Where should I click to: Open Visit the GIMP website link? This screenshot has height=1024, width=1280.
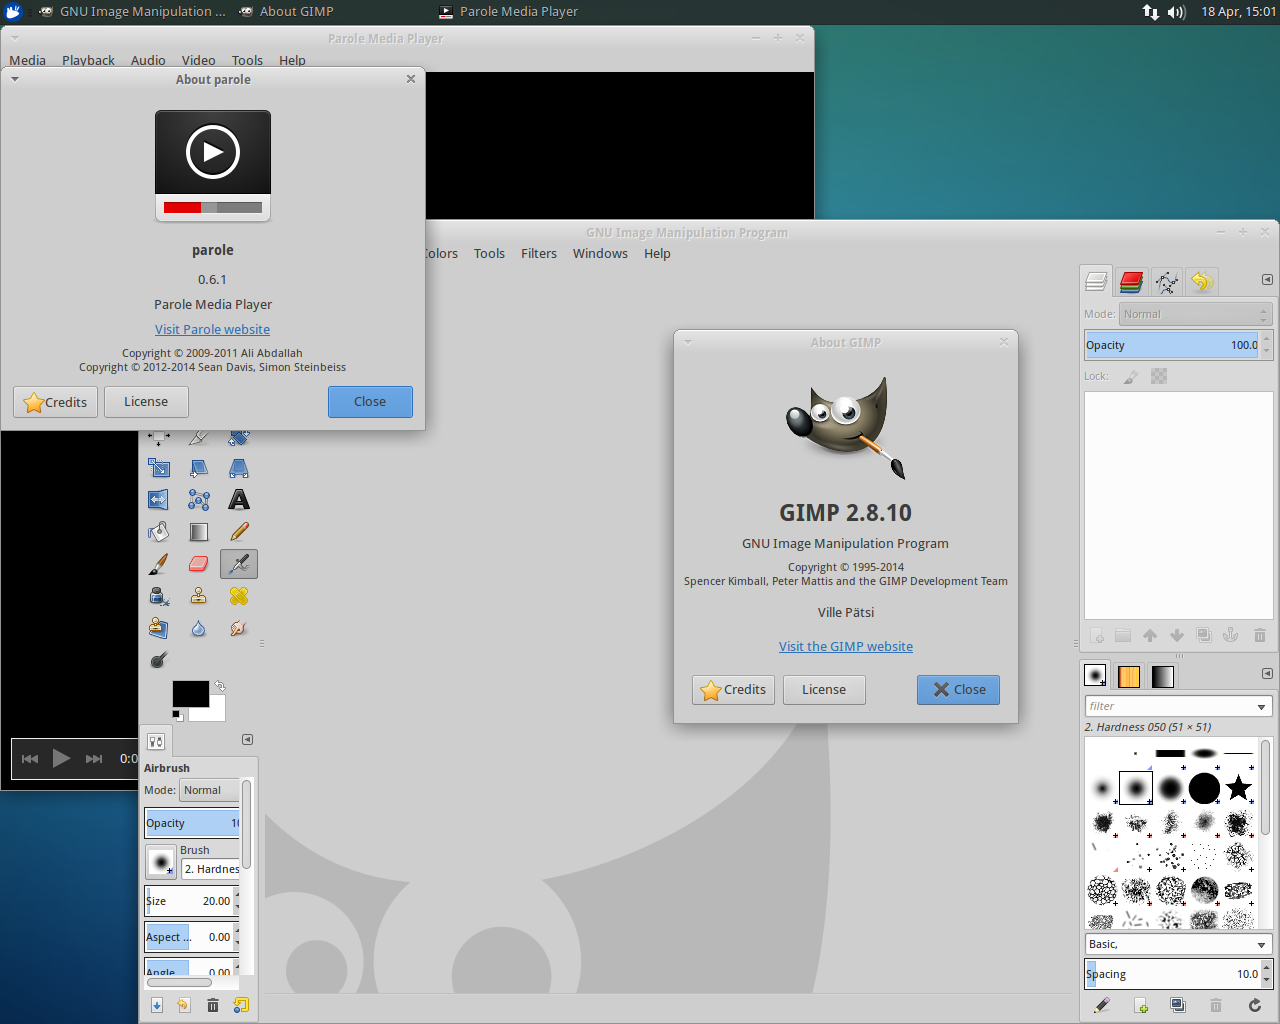(846, 647)
